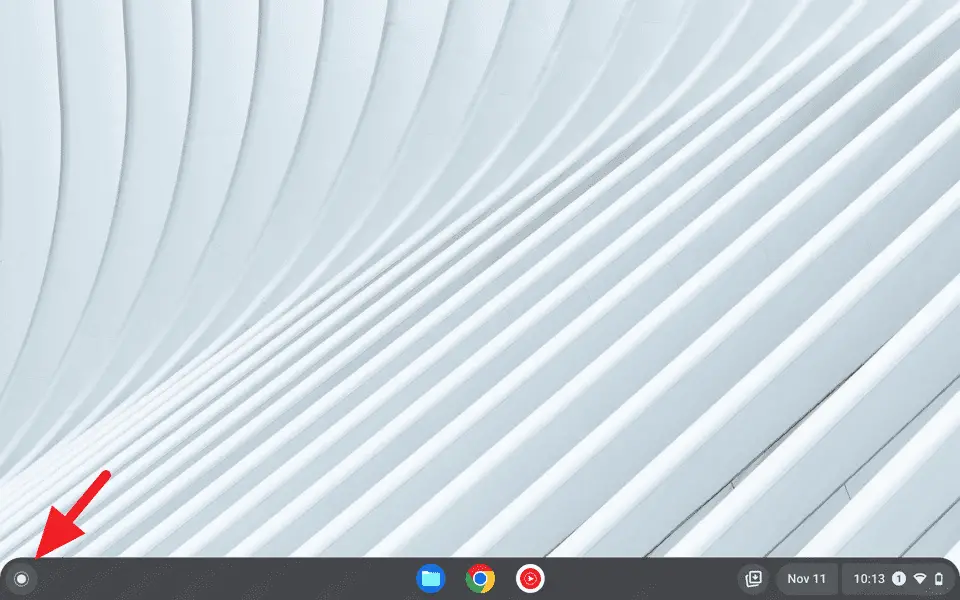
Task: Open quick settings by clicking the clock
Action: pyautogui.click(x=869, y=579)
